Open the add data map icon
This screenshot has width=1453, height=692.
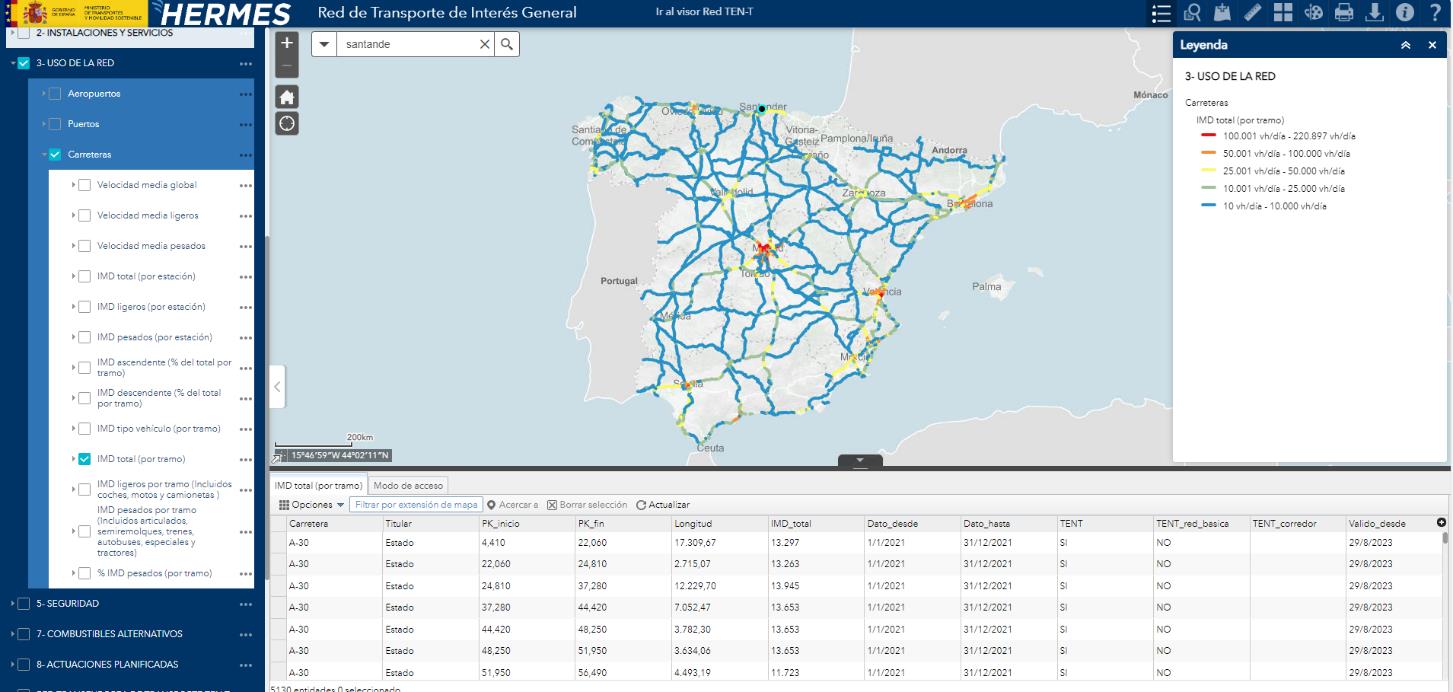pyautogui.click(x=1221, y=13)
